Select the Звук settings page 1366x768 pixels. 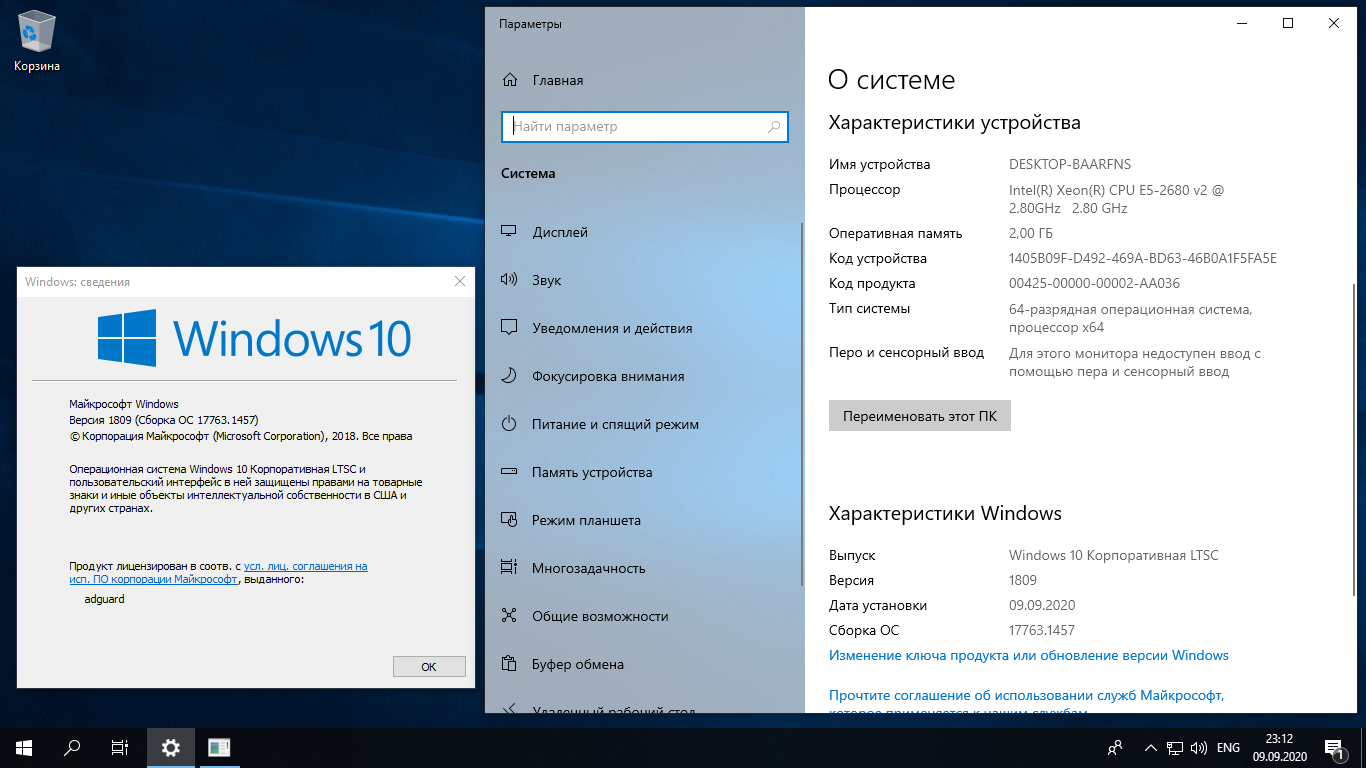(x=644, y=280)
